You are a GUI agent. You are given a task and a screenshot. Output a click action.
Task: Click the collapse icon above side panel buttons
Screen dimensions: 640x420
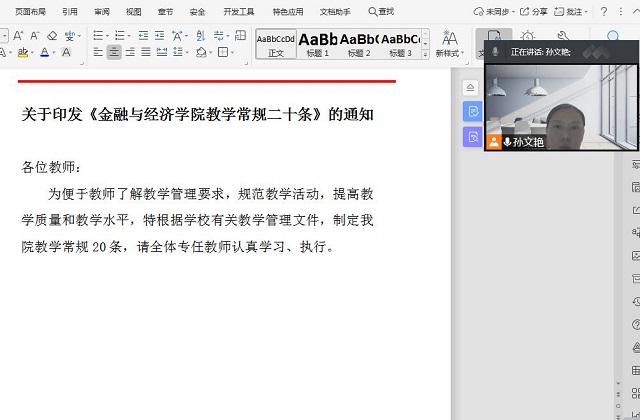click(x=472, y=88)
